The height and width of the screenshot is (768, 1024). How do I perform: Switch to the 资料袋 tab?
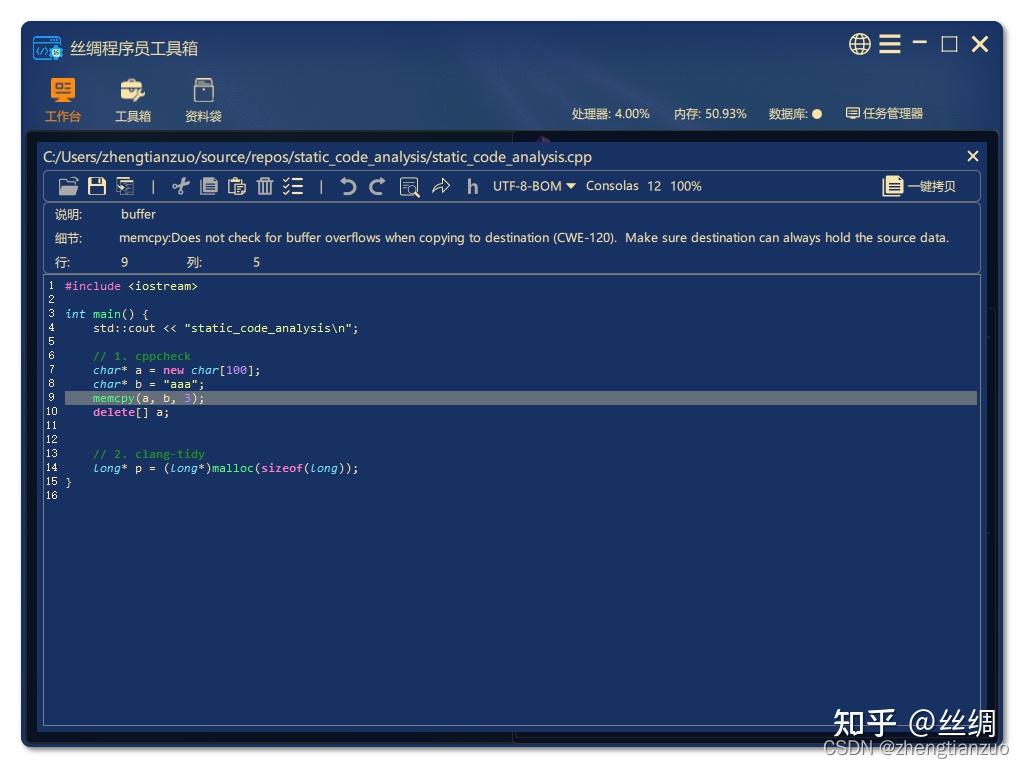point(203,100)
